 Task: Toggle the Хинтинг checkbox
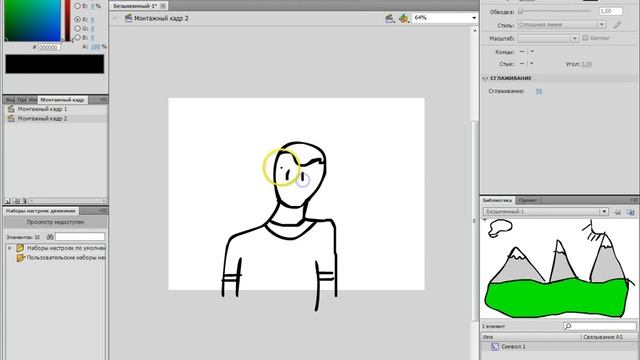coord(585,38)
